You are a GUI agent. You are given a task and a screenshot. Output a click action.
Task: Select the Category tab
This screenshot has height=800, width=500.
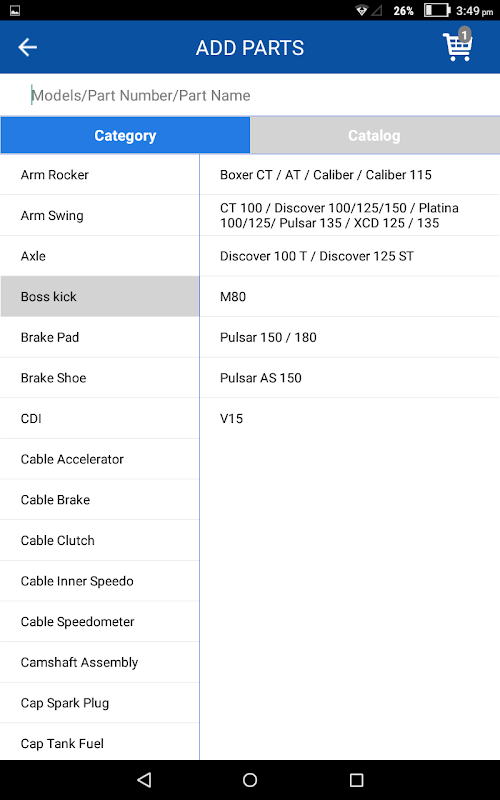tap(125, 135)
